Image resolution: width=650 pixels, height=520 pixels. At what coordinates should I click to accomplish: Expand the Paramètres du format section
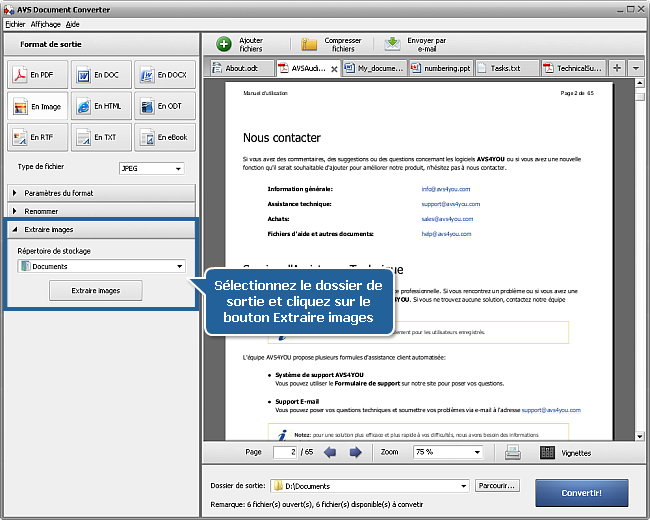101,193
